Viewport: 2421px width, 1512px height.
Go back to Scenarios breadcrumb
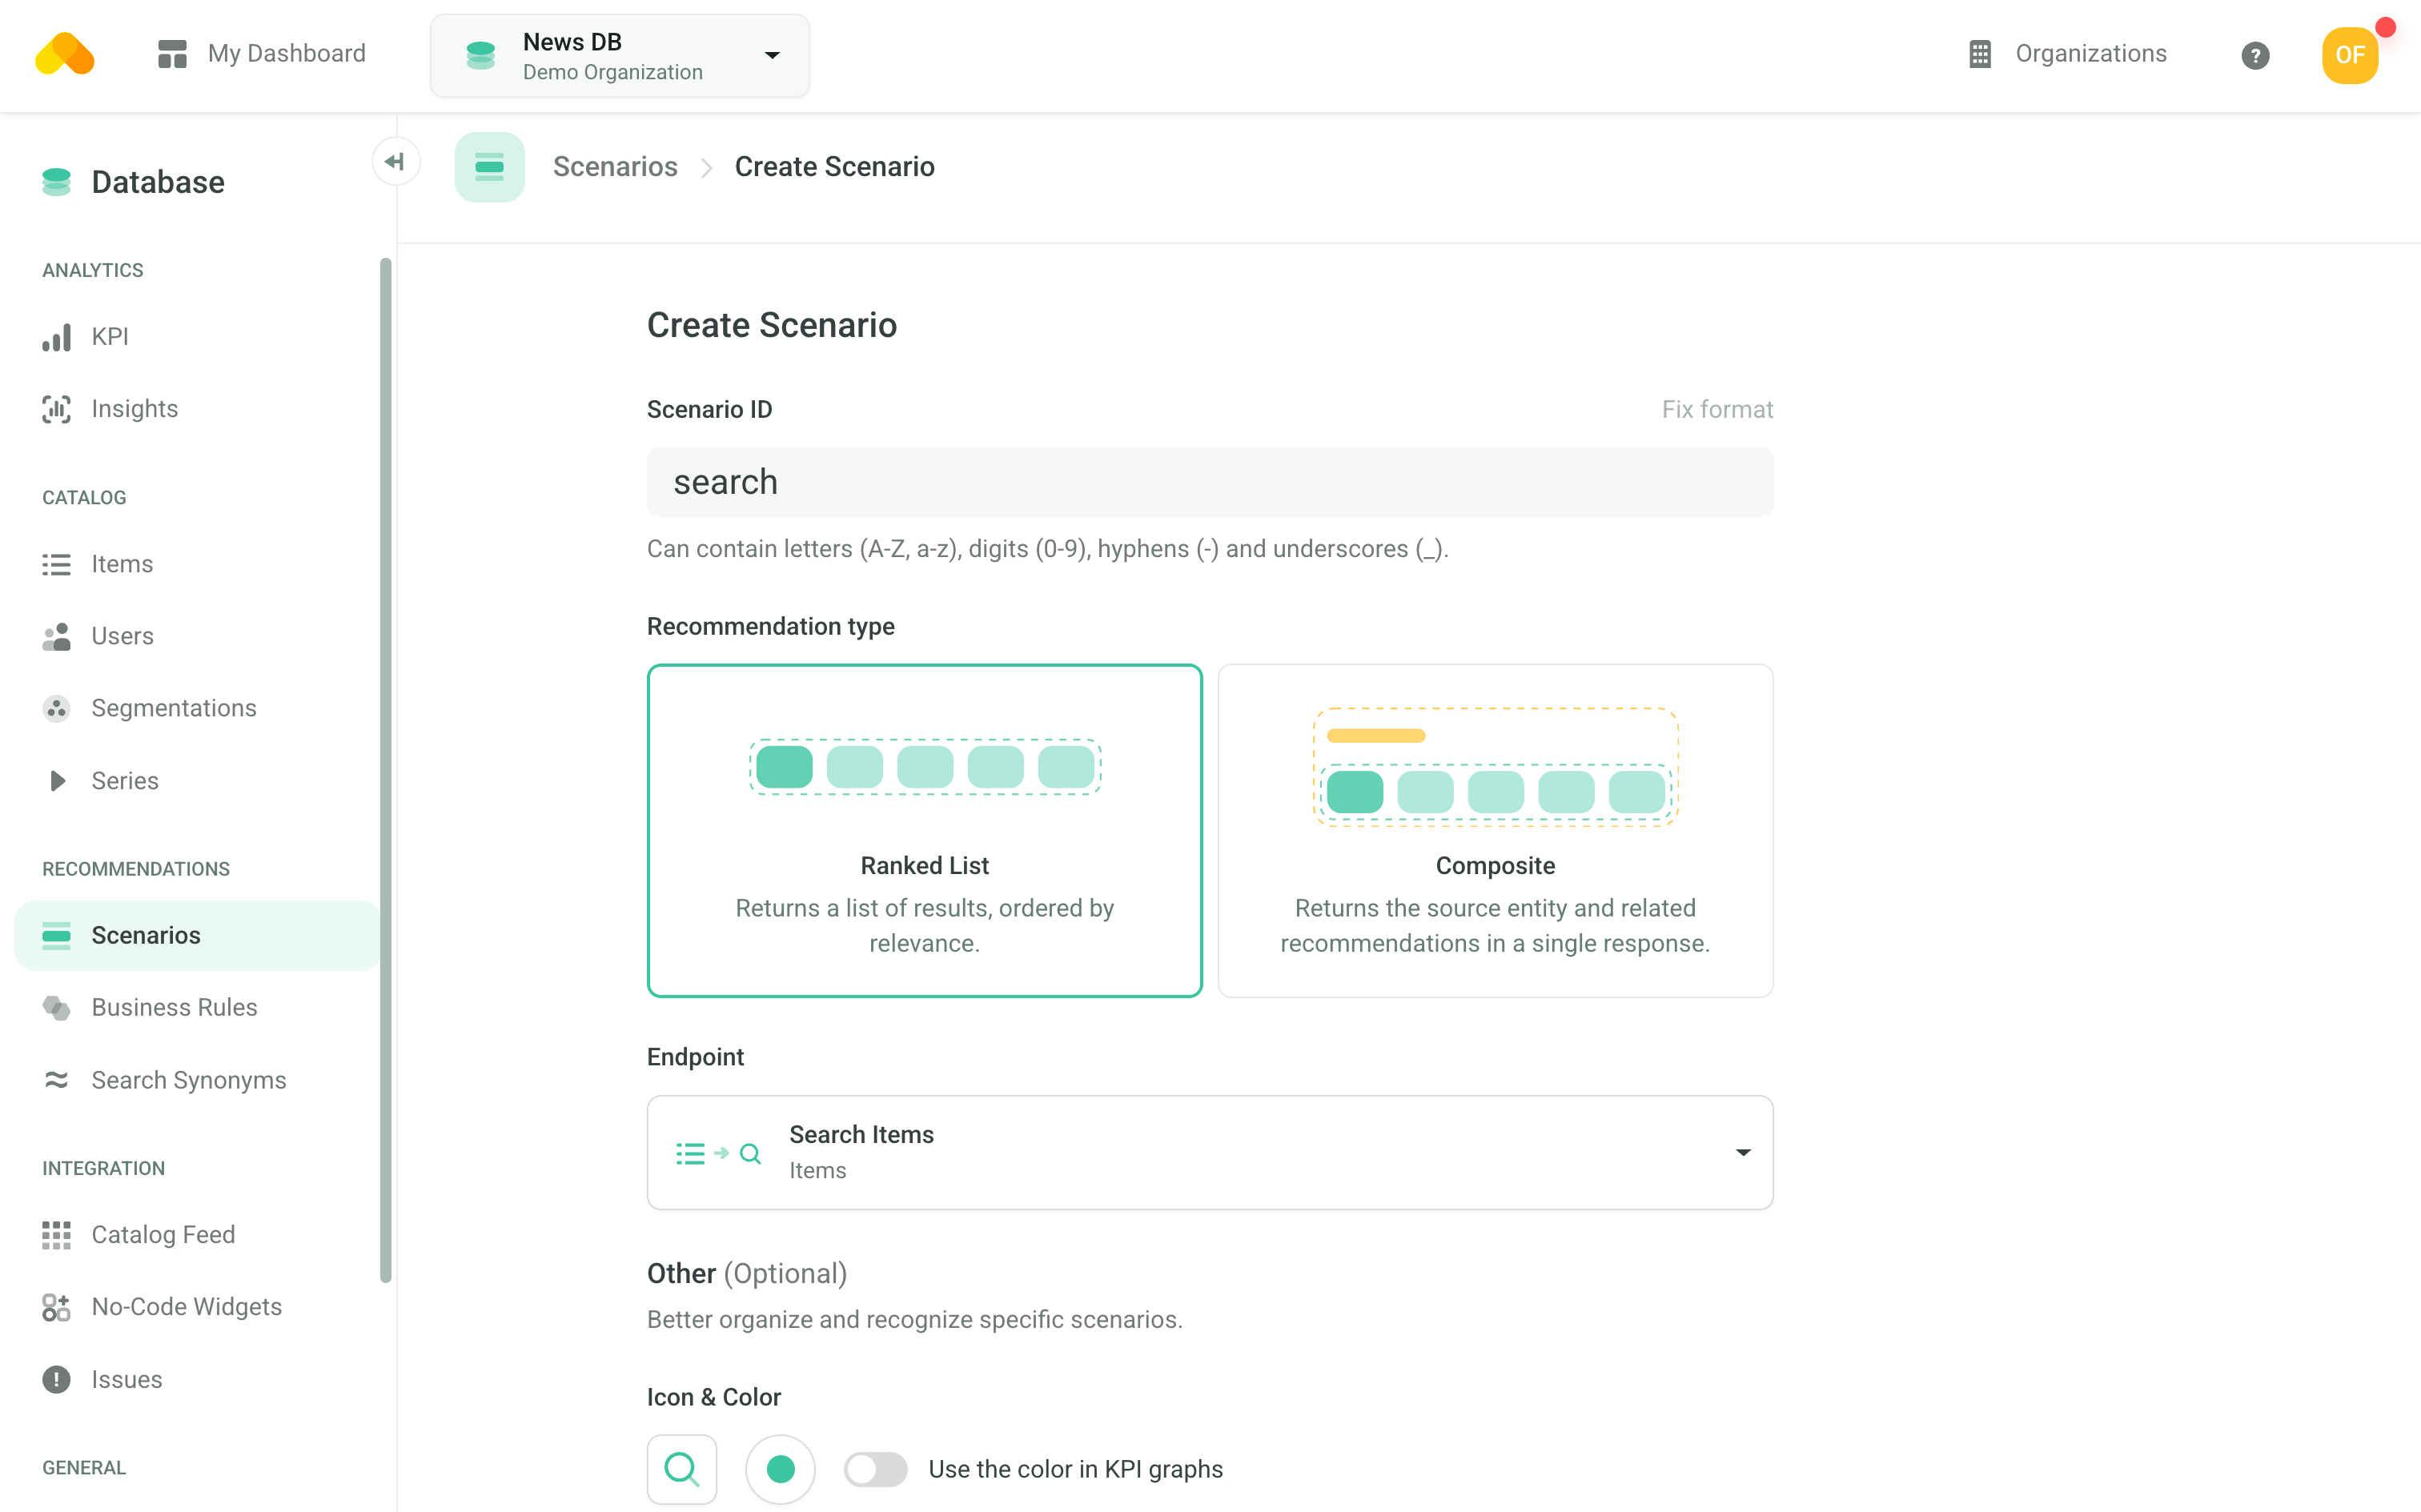point(615,167)
